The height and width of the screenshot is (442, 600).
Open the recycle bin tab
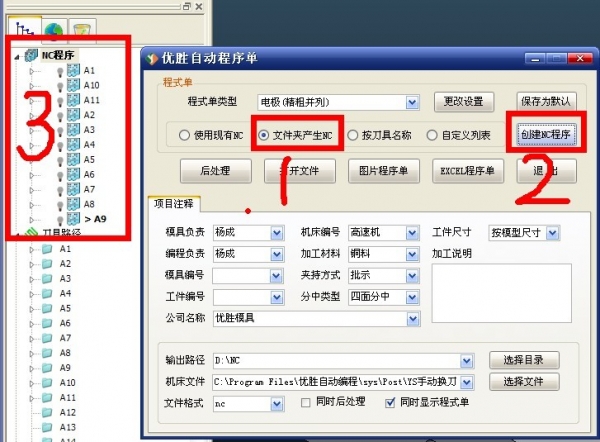pyautogui.click(x=82, y=31)
